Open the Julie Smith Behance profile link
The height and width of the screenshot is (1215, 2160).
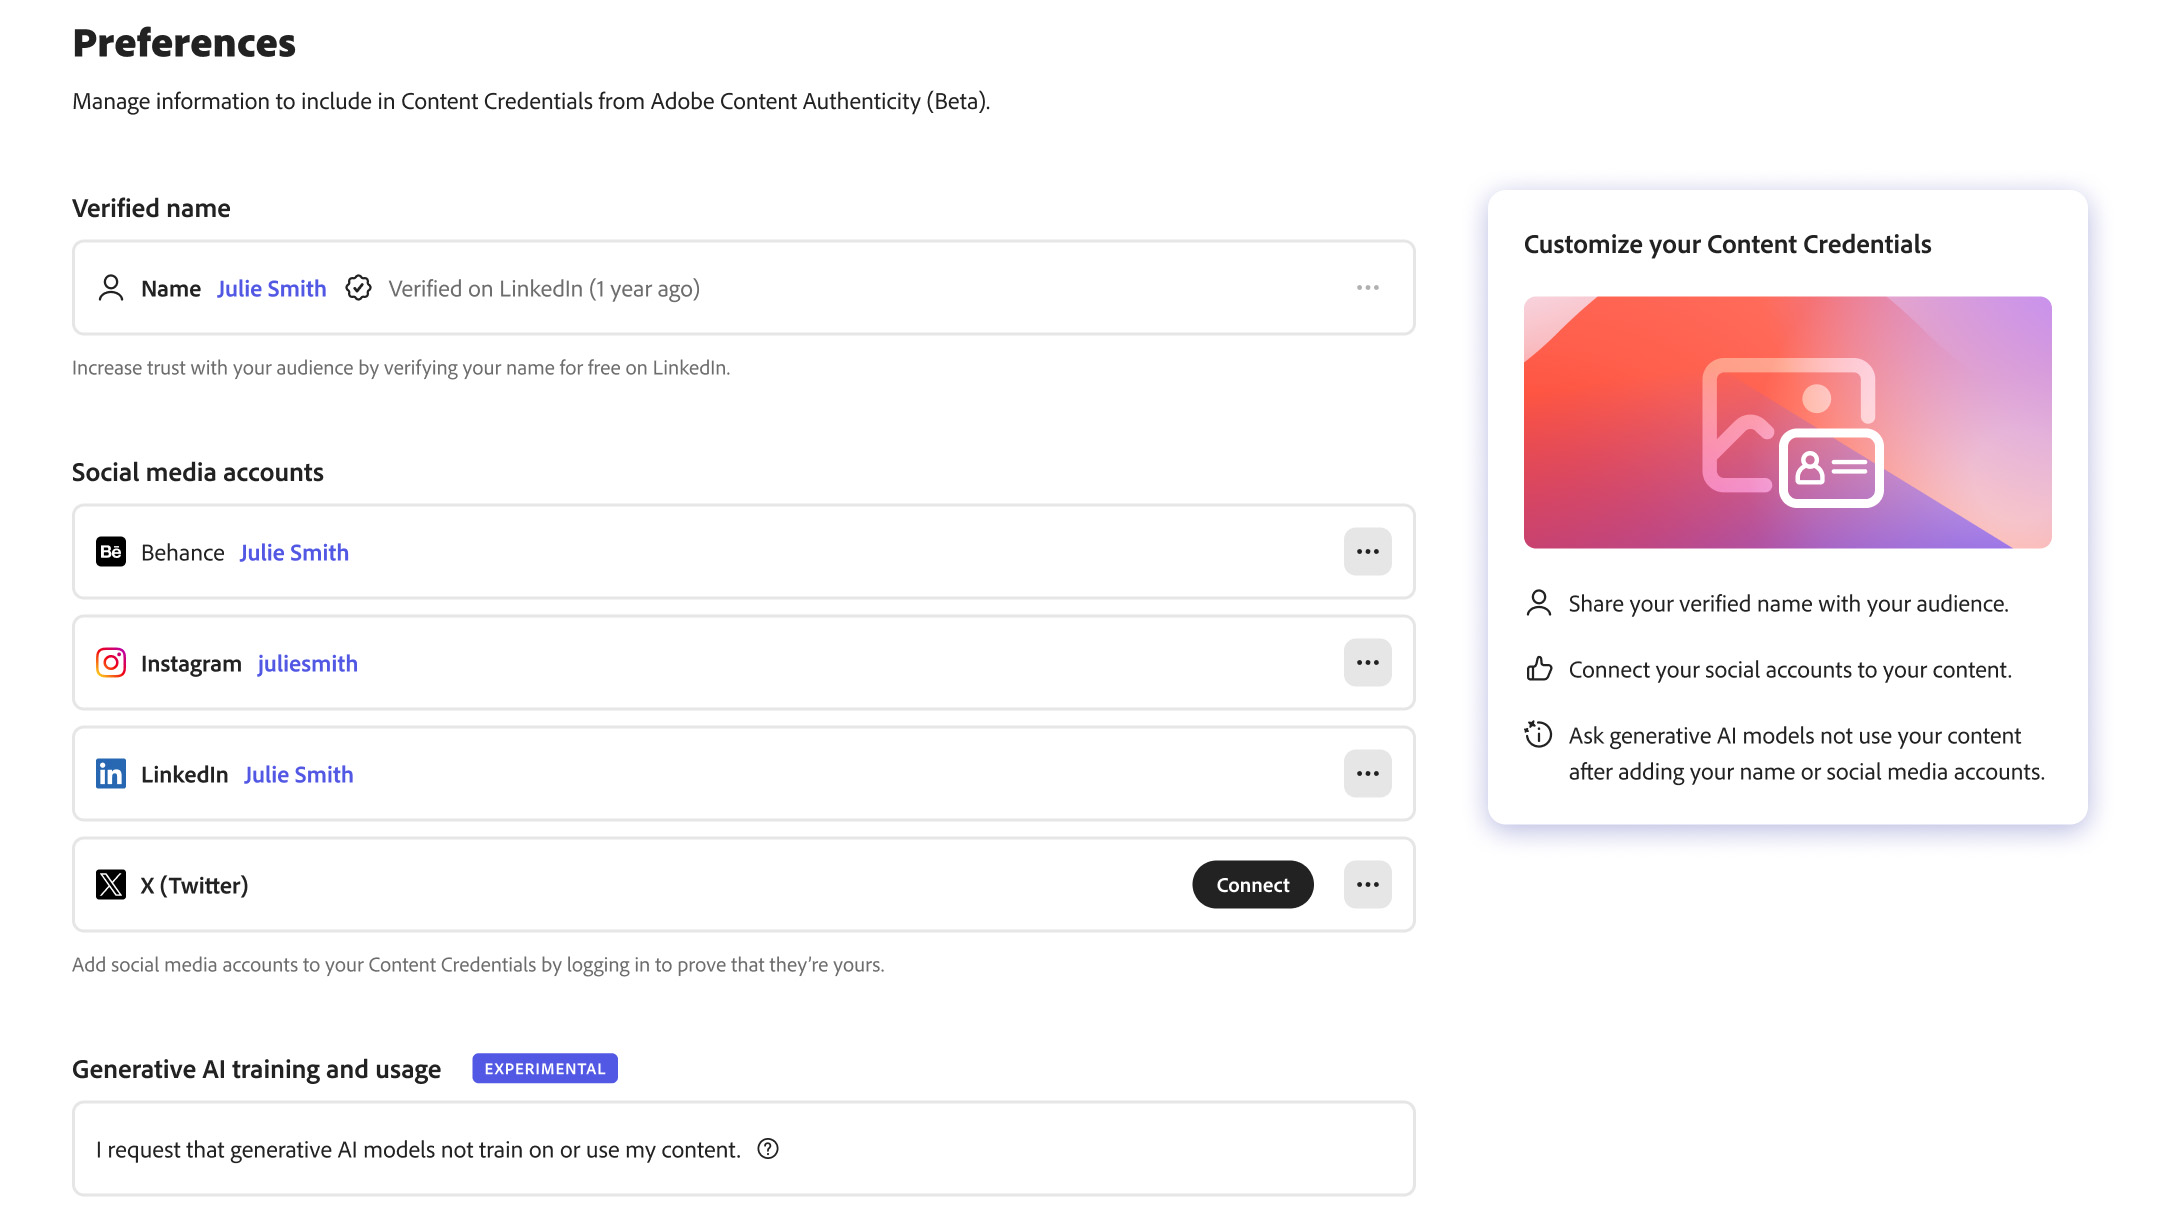(x=294, y=553)
